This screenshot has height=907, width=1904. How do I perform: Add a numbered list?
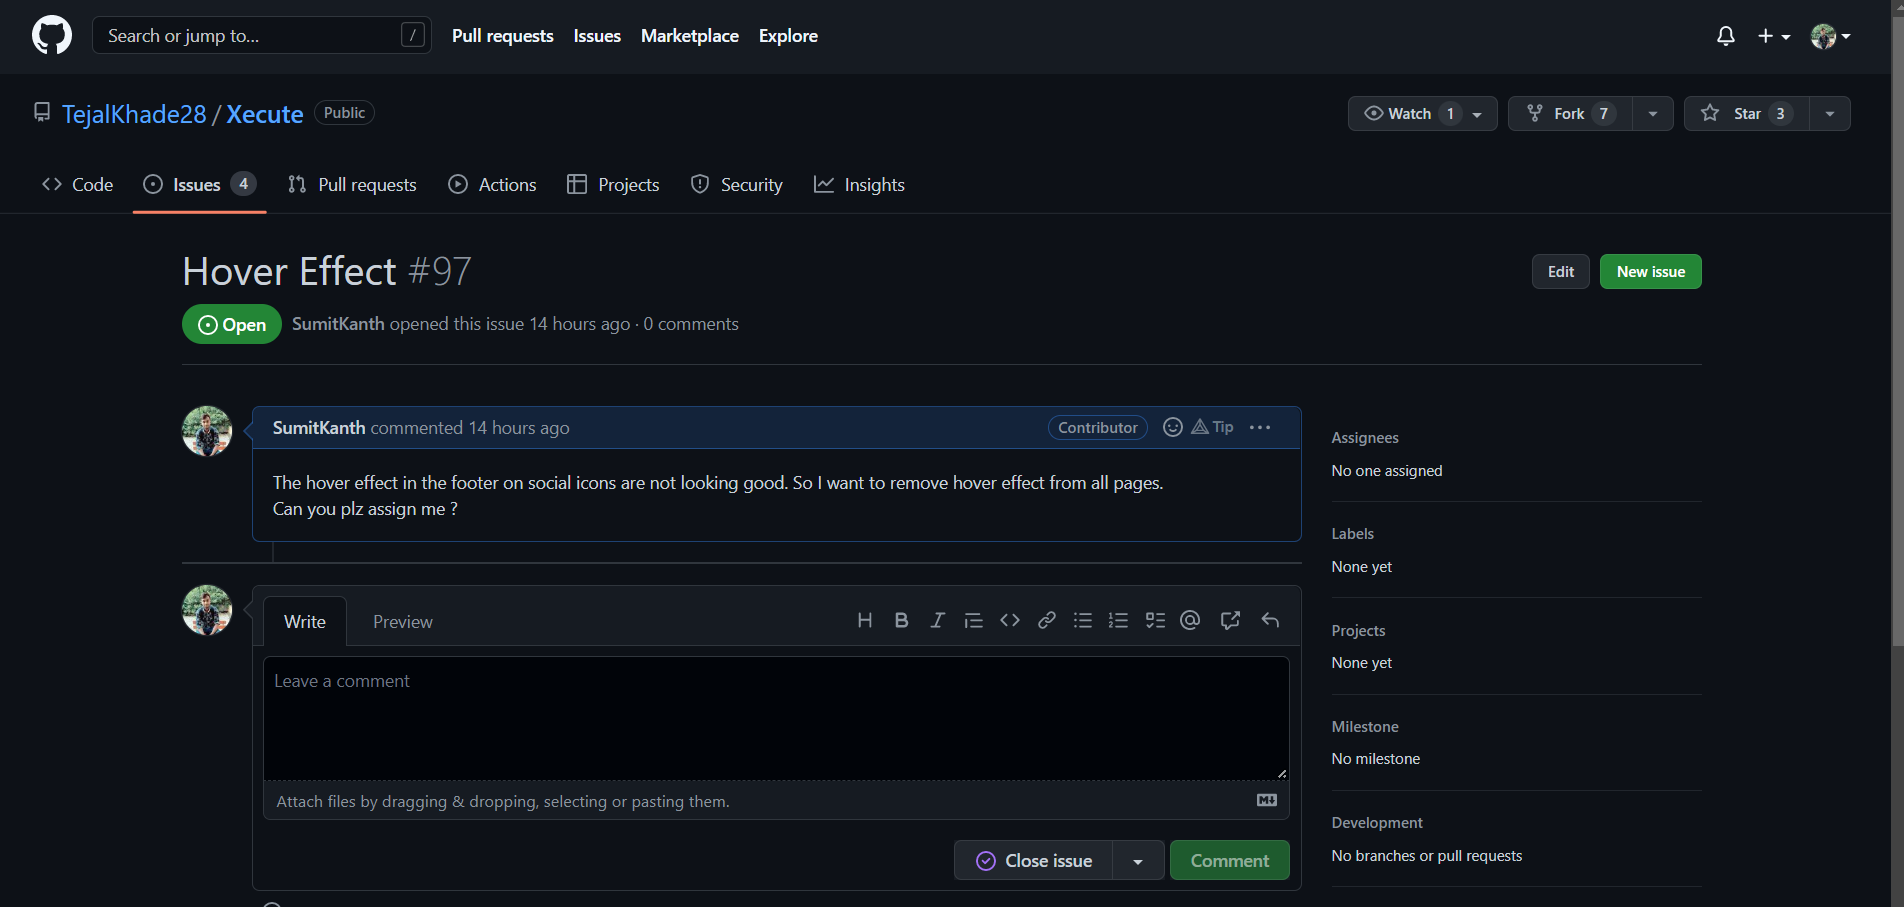tap(1119, 620)
